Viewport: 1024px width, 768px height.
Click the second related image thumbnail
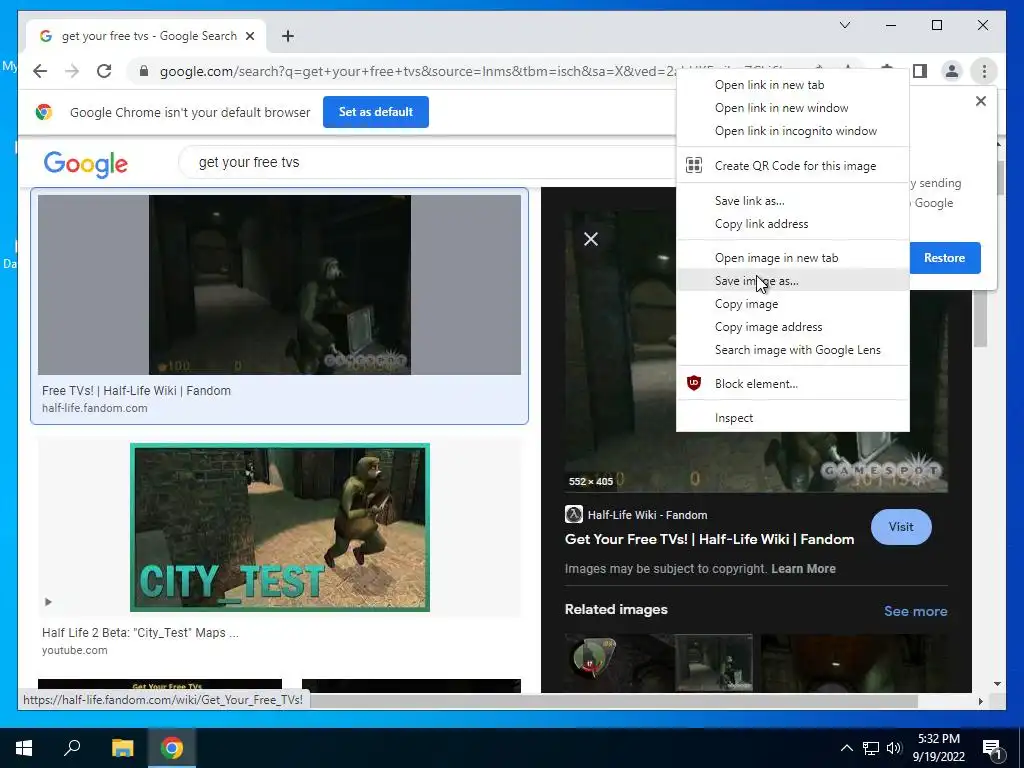[714, 663]
